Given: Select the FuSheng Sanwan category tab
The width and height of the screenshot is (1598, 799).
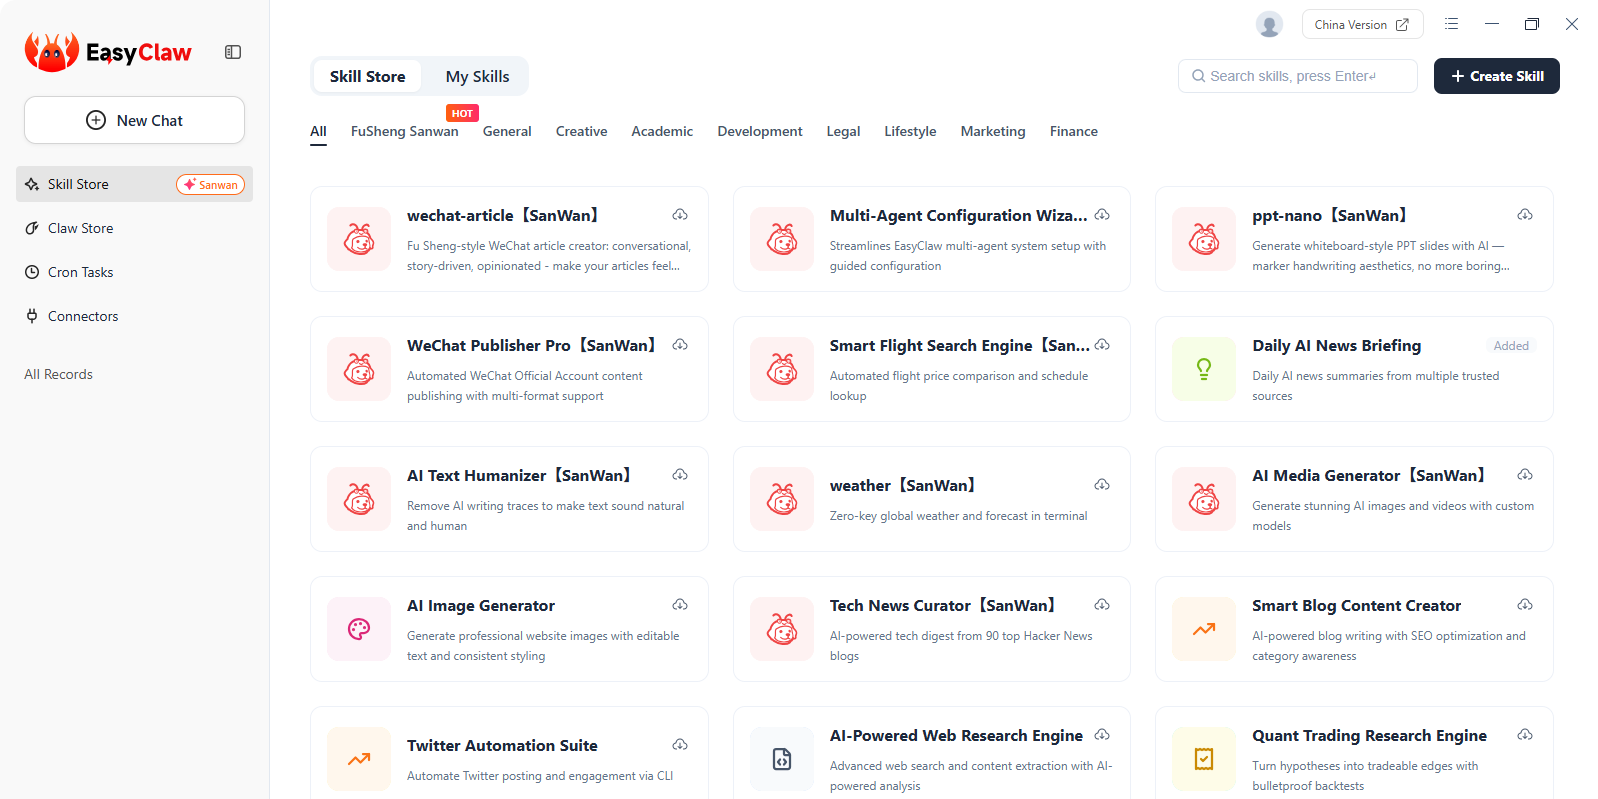Looking at the screenshot, I should [x=404, y=131].
